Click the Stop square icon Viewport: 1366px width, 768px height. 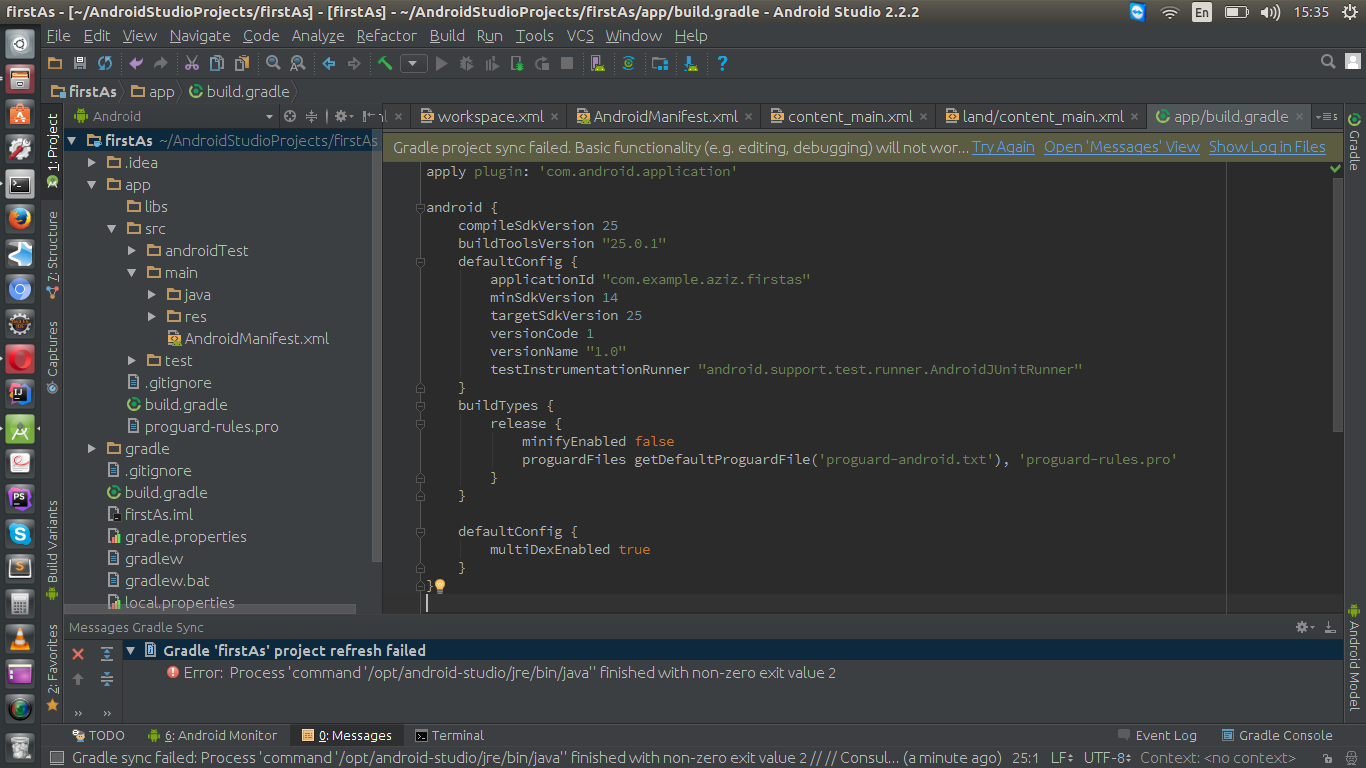[x=567, y=63]
